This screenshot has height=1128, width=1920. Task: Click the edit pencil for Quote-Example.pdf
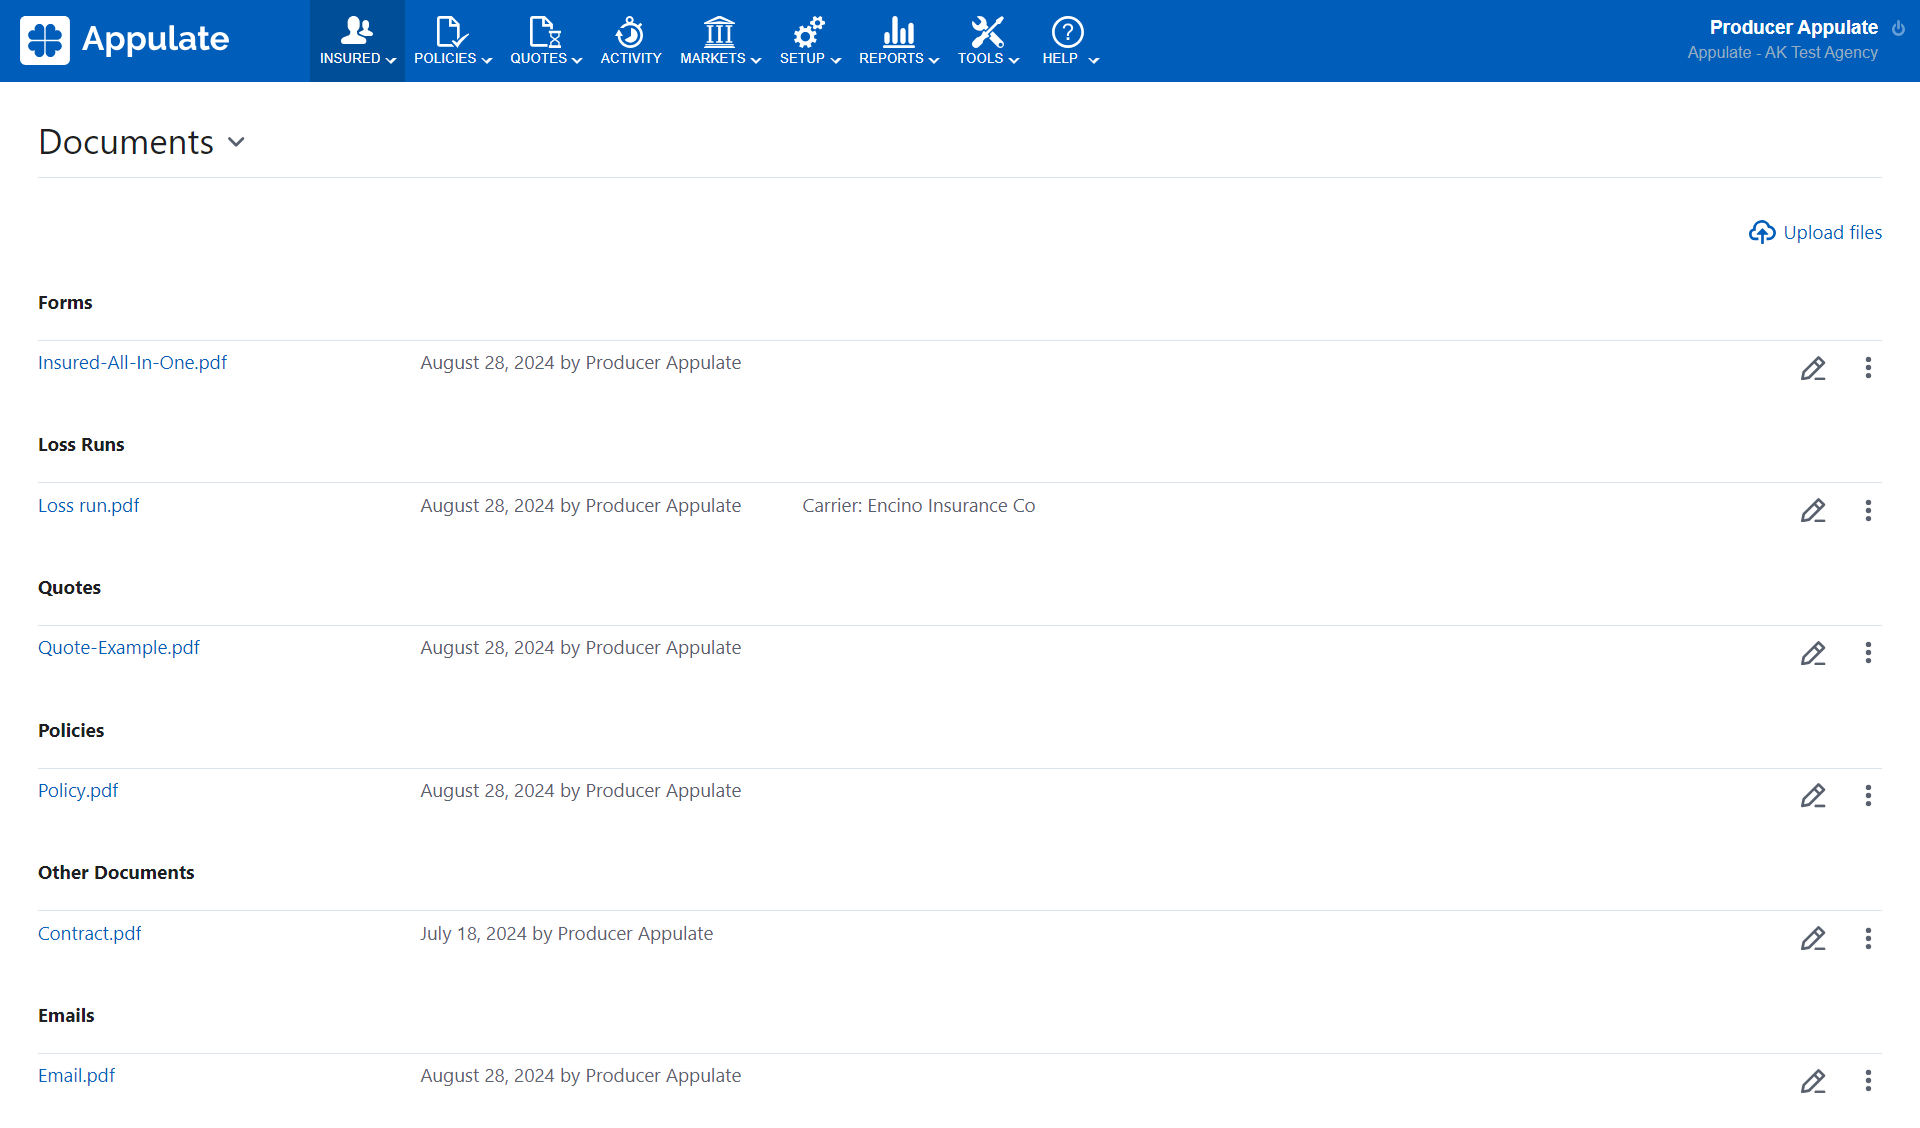[x=1813, y=653]
